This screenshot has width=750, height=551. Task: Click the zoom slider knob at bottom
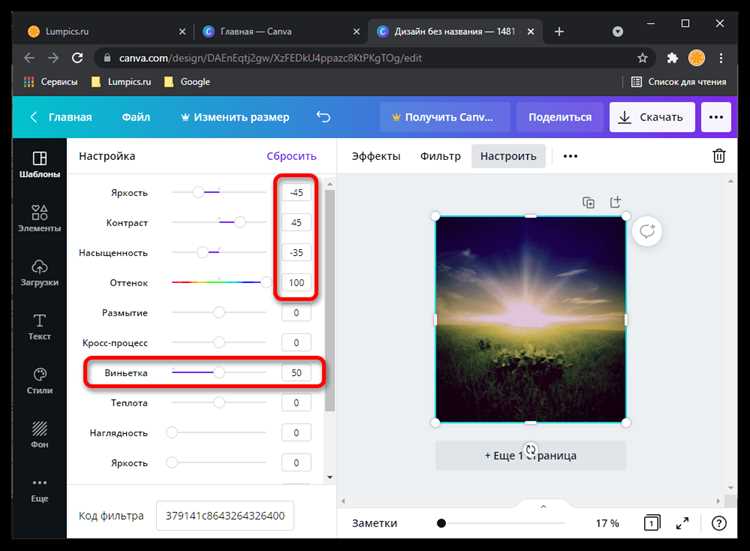click(441, 523)
